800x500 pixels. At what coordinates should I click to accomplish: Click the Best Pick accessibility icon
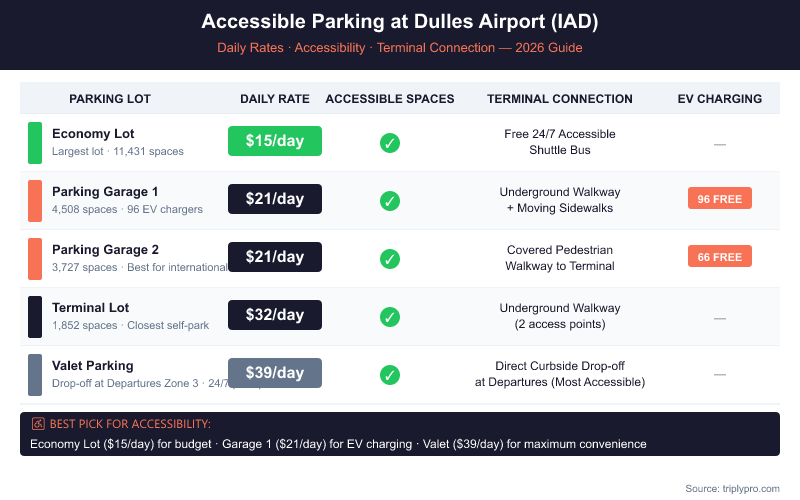pos(38,423)
